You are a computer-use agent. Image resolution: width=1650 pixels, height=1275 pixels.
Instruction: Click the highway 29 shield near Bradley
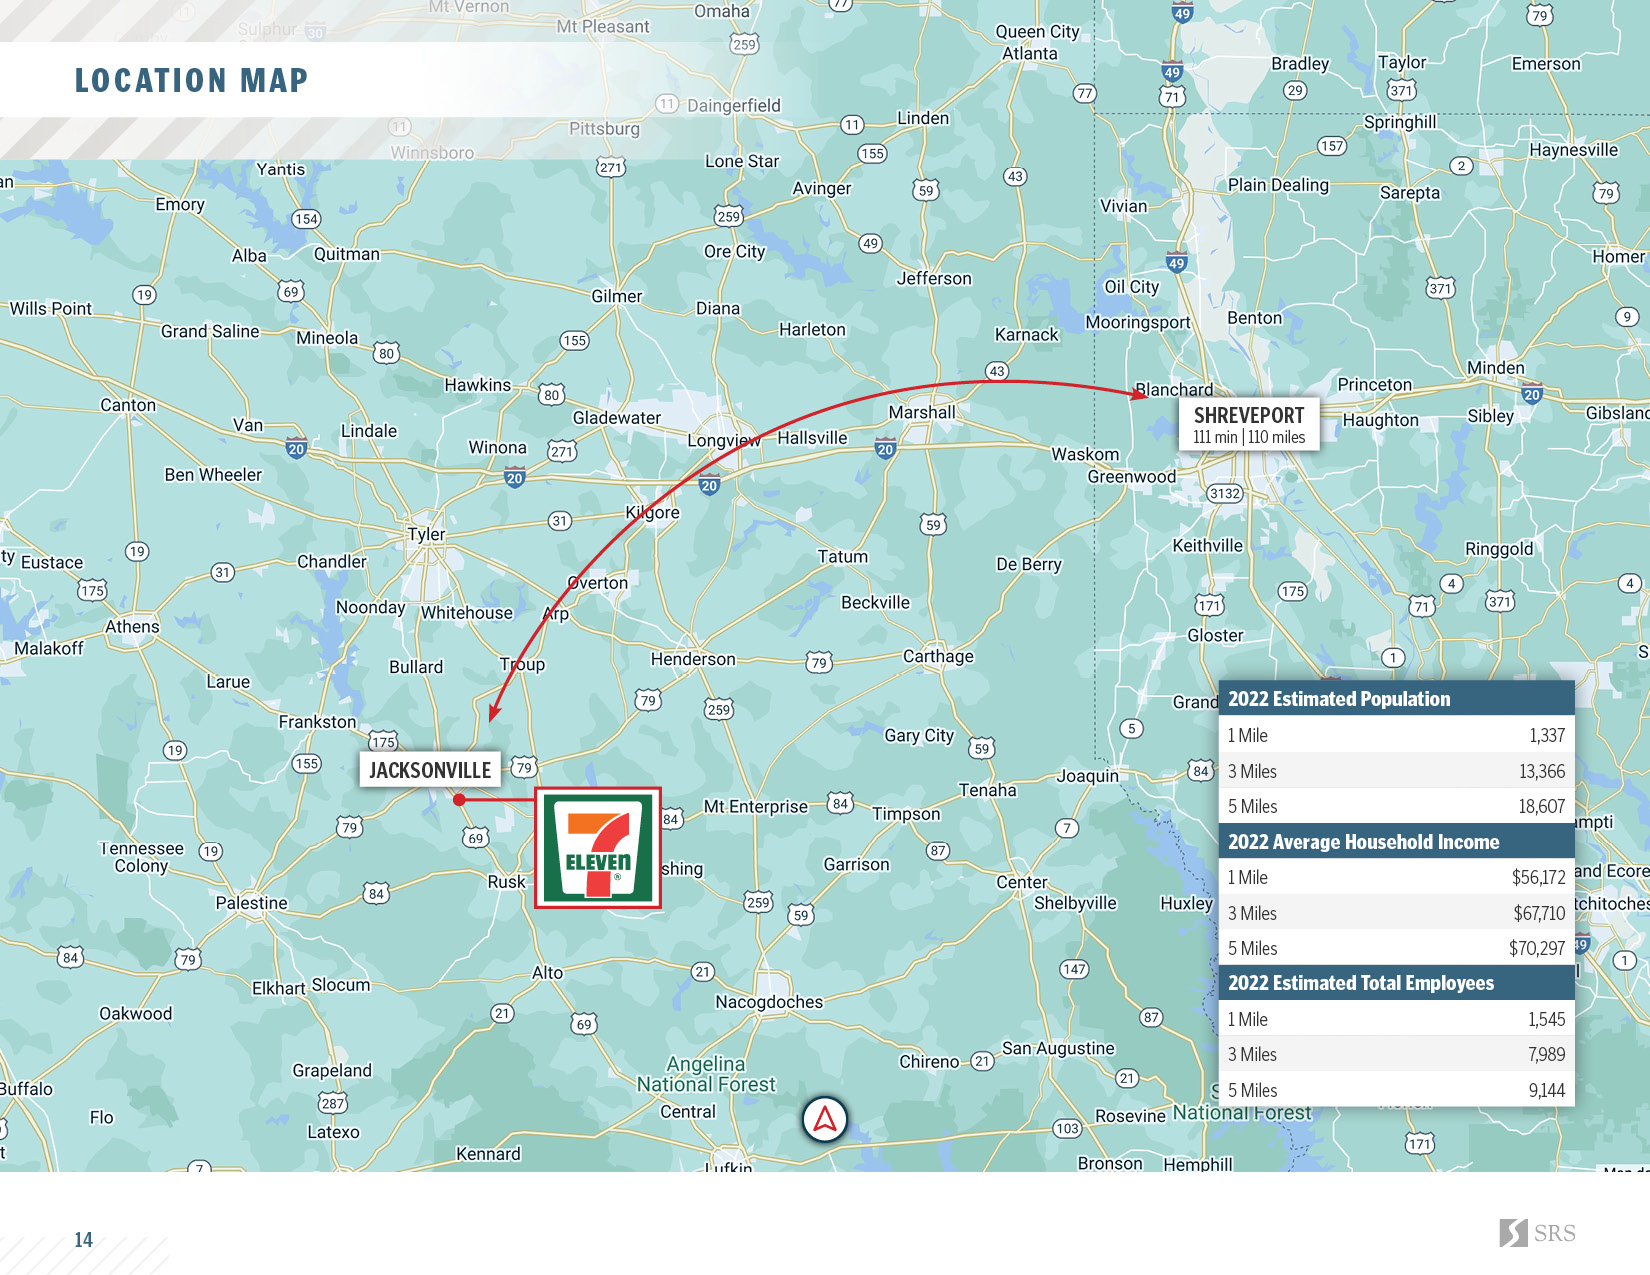click(x=1295, y=90)
